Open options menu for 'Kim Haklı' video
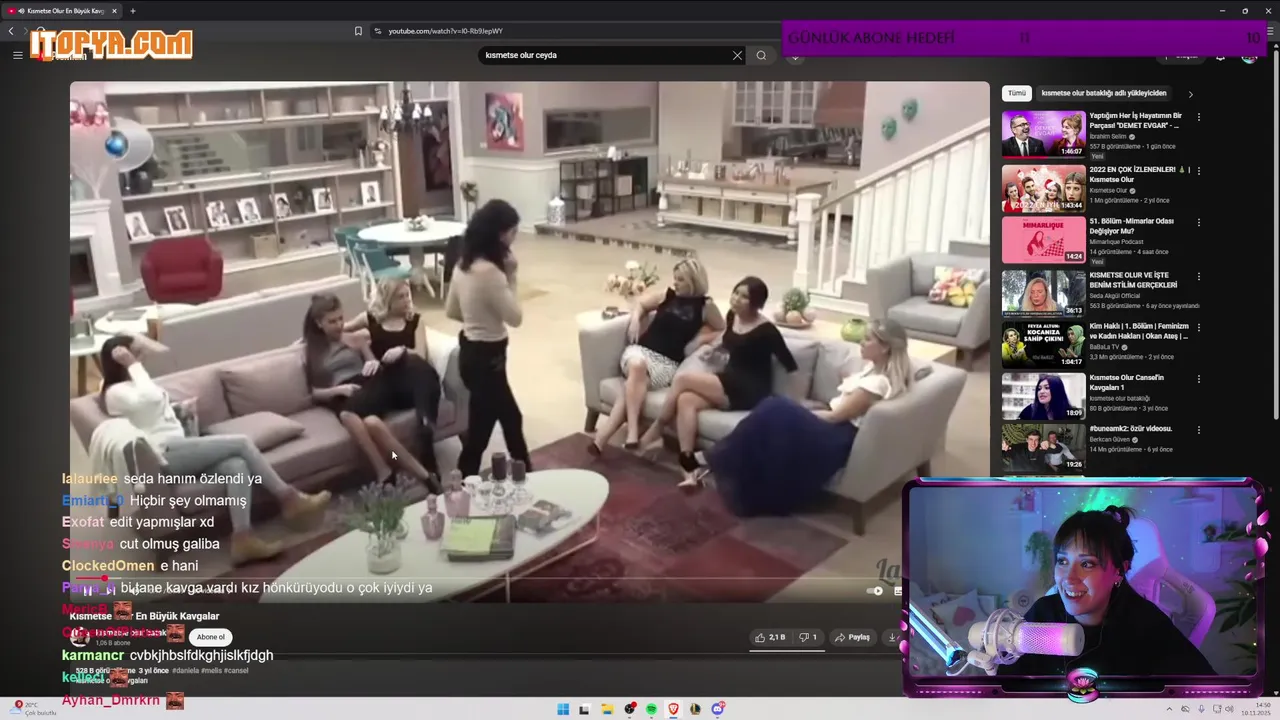 click(x=1198, y=327)
